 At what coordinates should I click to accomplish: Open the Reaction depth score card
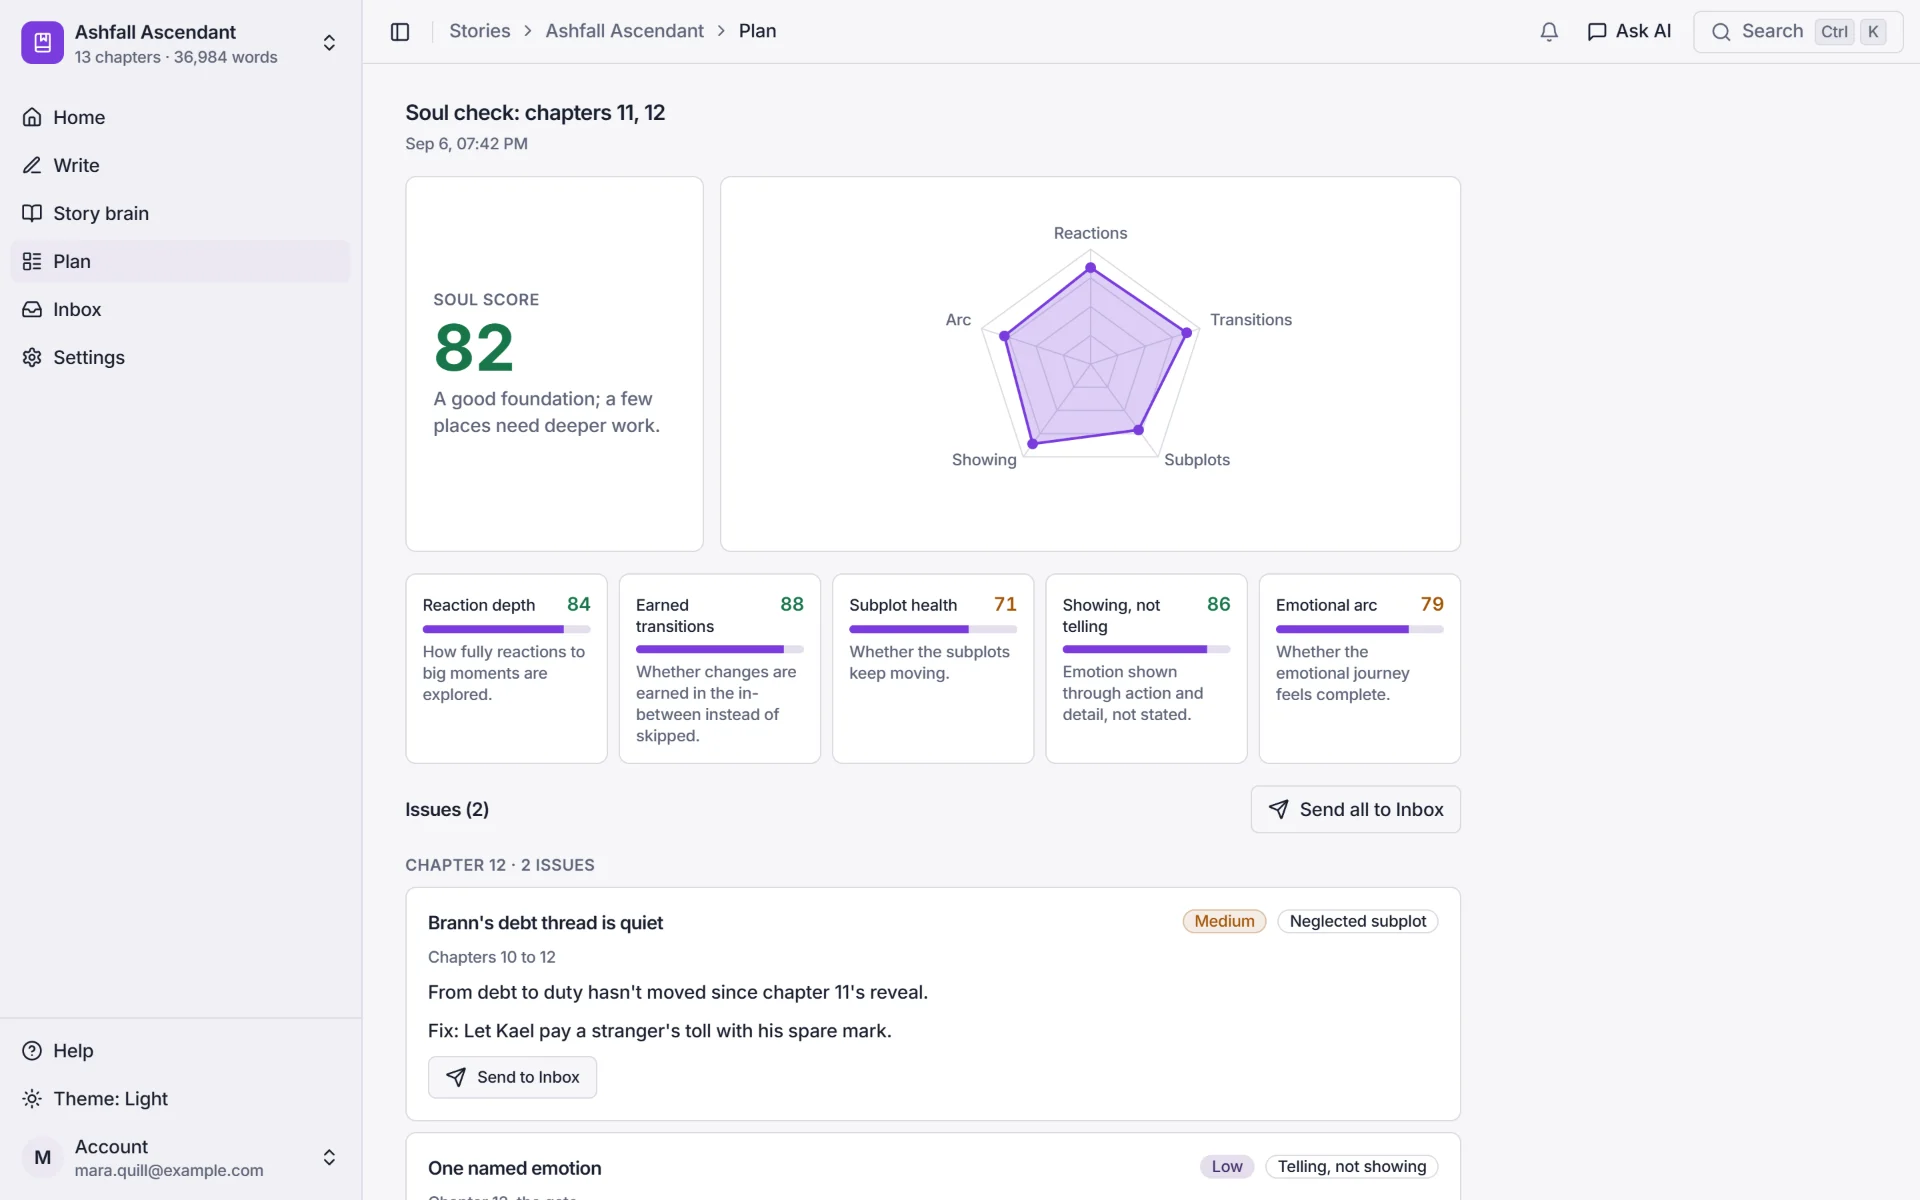tap(506, 668)
